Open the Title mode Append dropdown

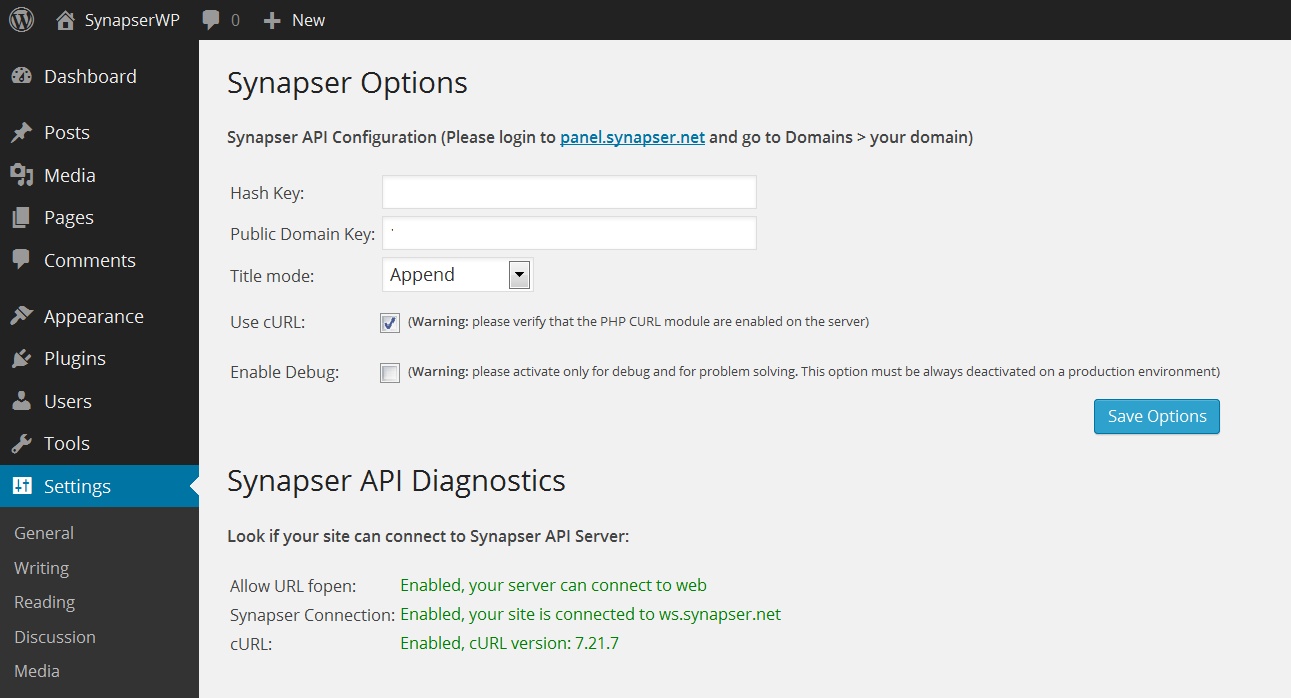click(x=458, y=275)
